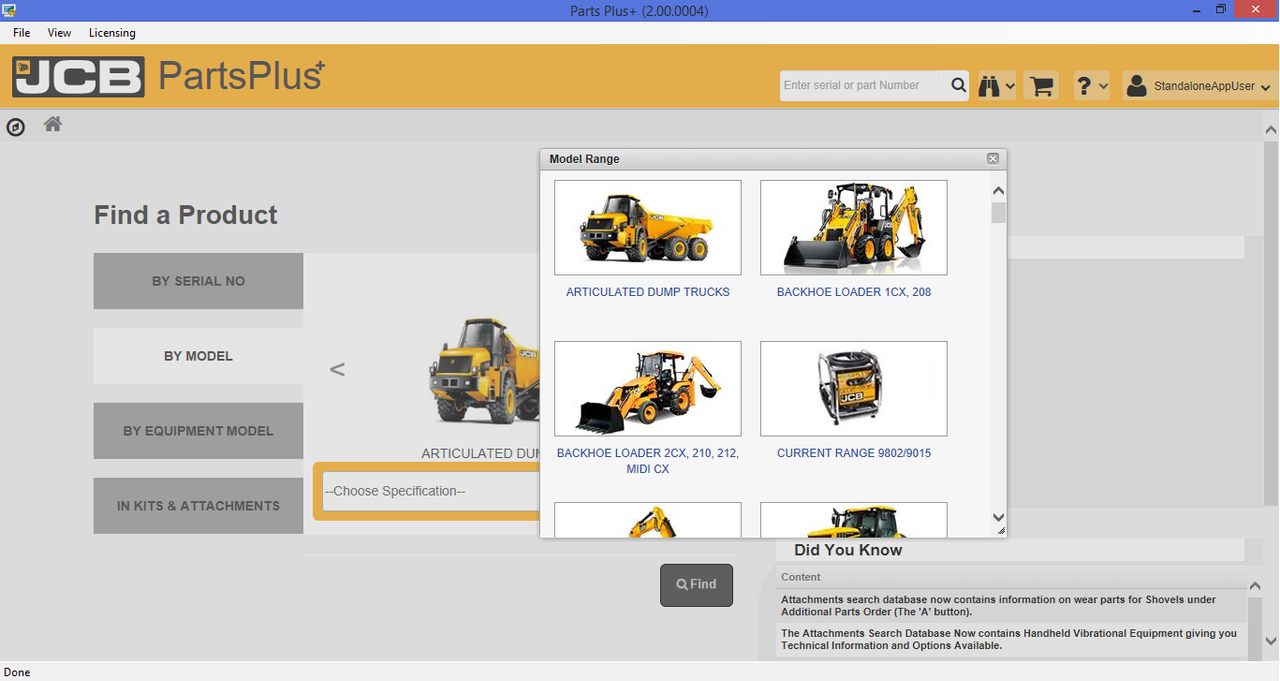Screen dimensions: 1280x681
Task: Click Model Range scrollbar down arrow
Action: click(998, 517)
